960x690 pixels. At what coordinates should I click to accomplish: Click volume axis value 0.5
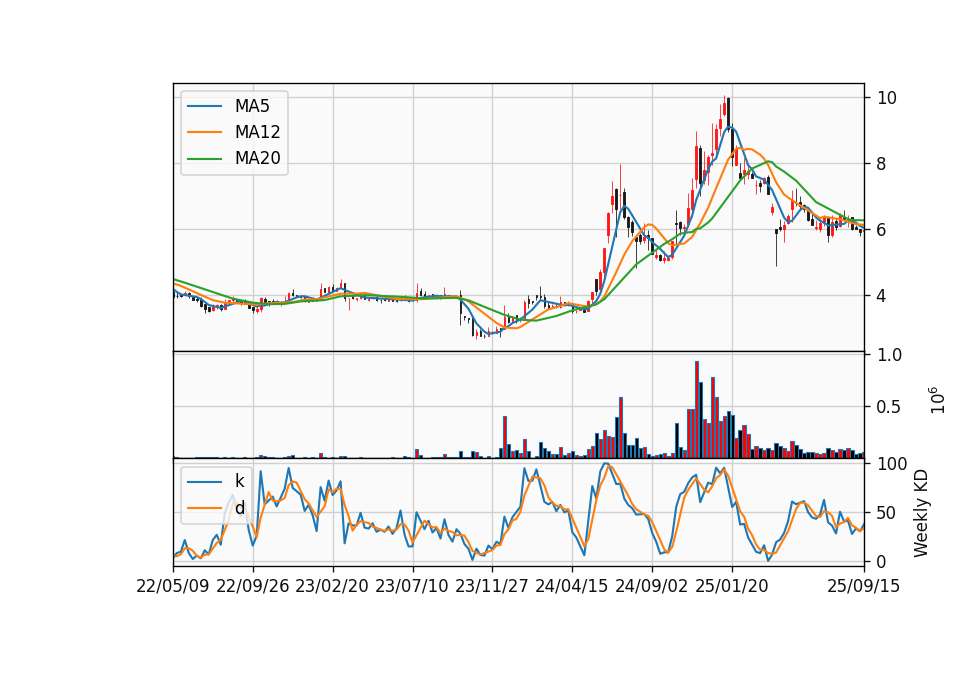pos(889,407)
